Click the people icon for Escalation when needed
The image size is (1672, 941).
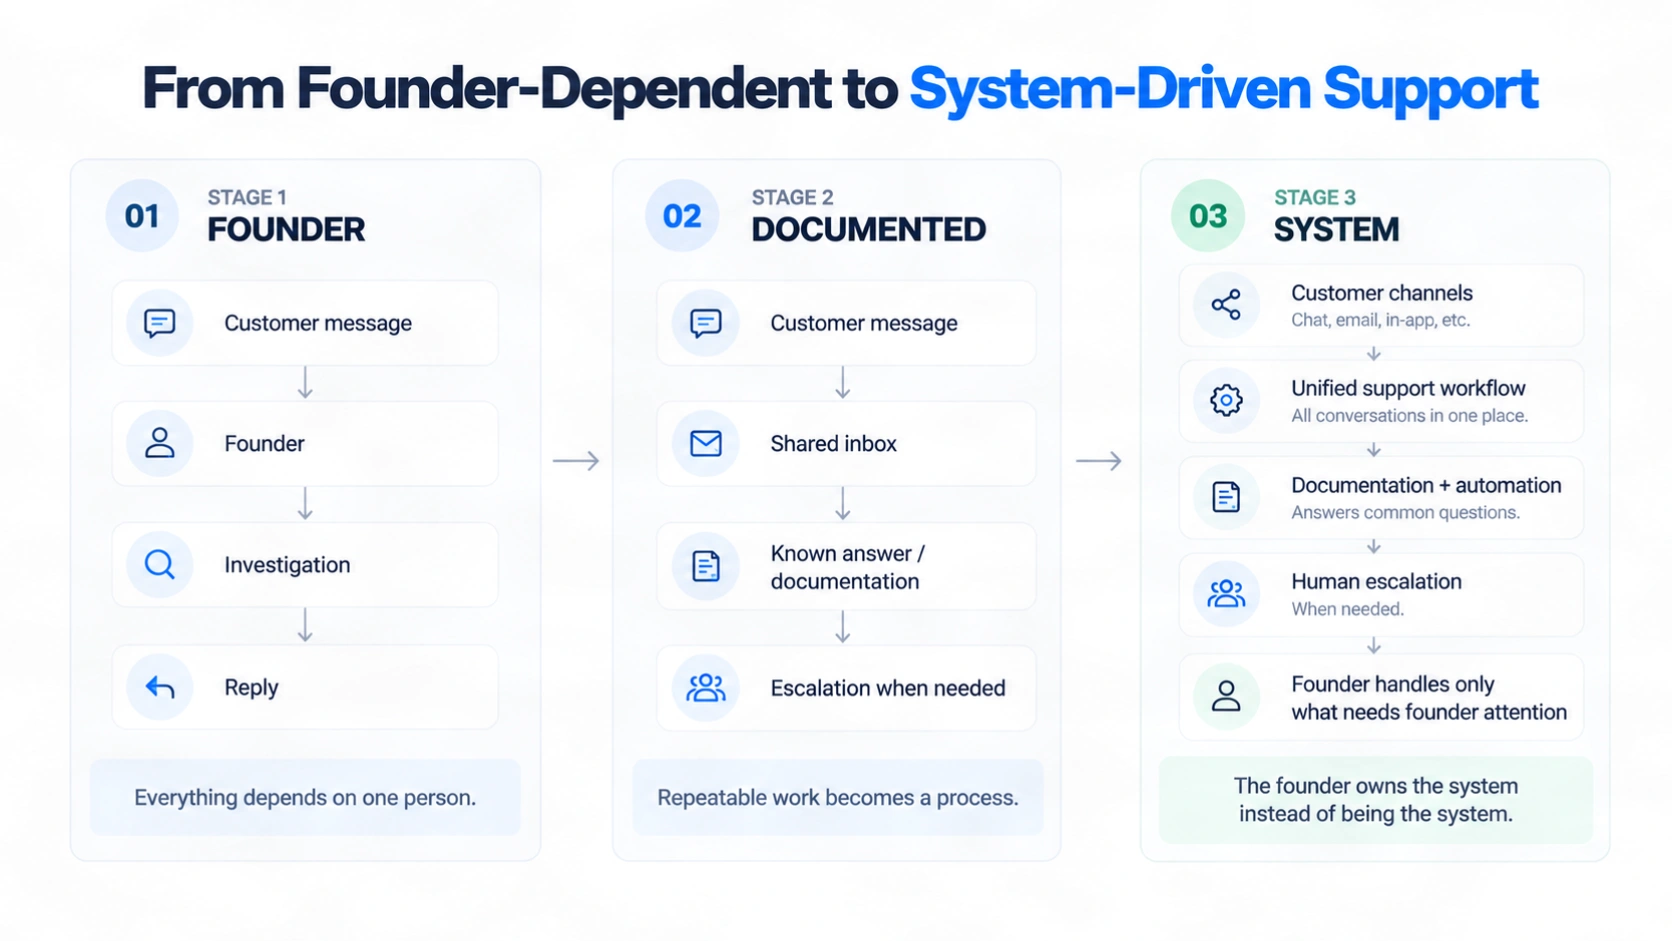point(706,688)
